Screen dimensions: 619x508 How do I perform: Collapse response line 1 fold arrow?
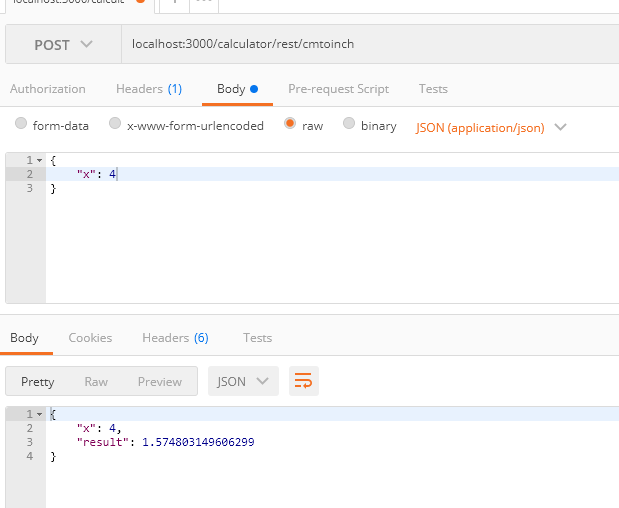click(39, 414)
